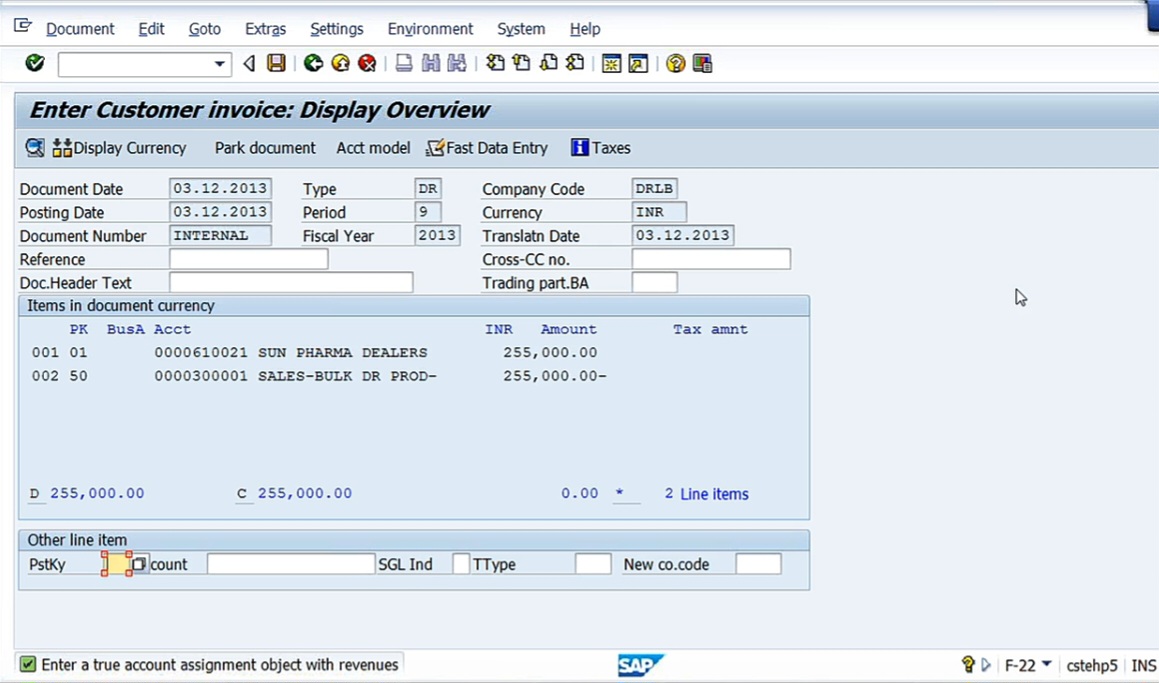Click the green Back arrow icon
This screenshot has width=1159, height=683.
313,64
